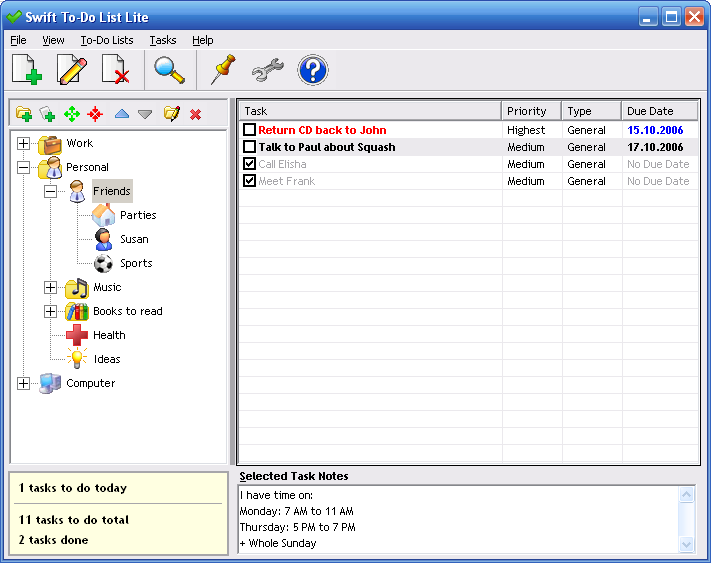
Task: Click the pushpin icon in the toolbar
Action: tap(221, 71)
